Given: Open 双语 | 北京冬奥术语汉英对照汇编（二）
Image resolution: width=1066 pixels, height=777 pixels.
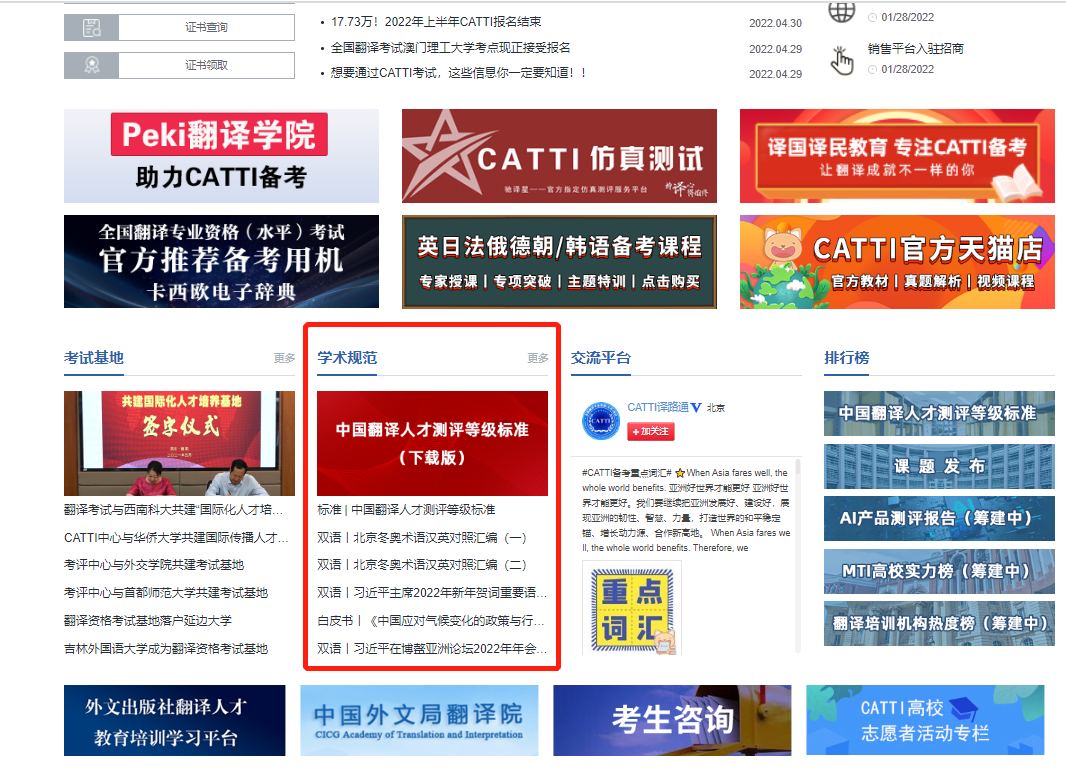Looking at the screenshot, I should point(422,565).
